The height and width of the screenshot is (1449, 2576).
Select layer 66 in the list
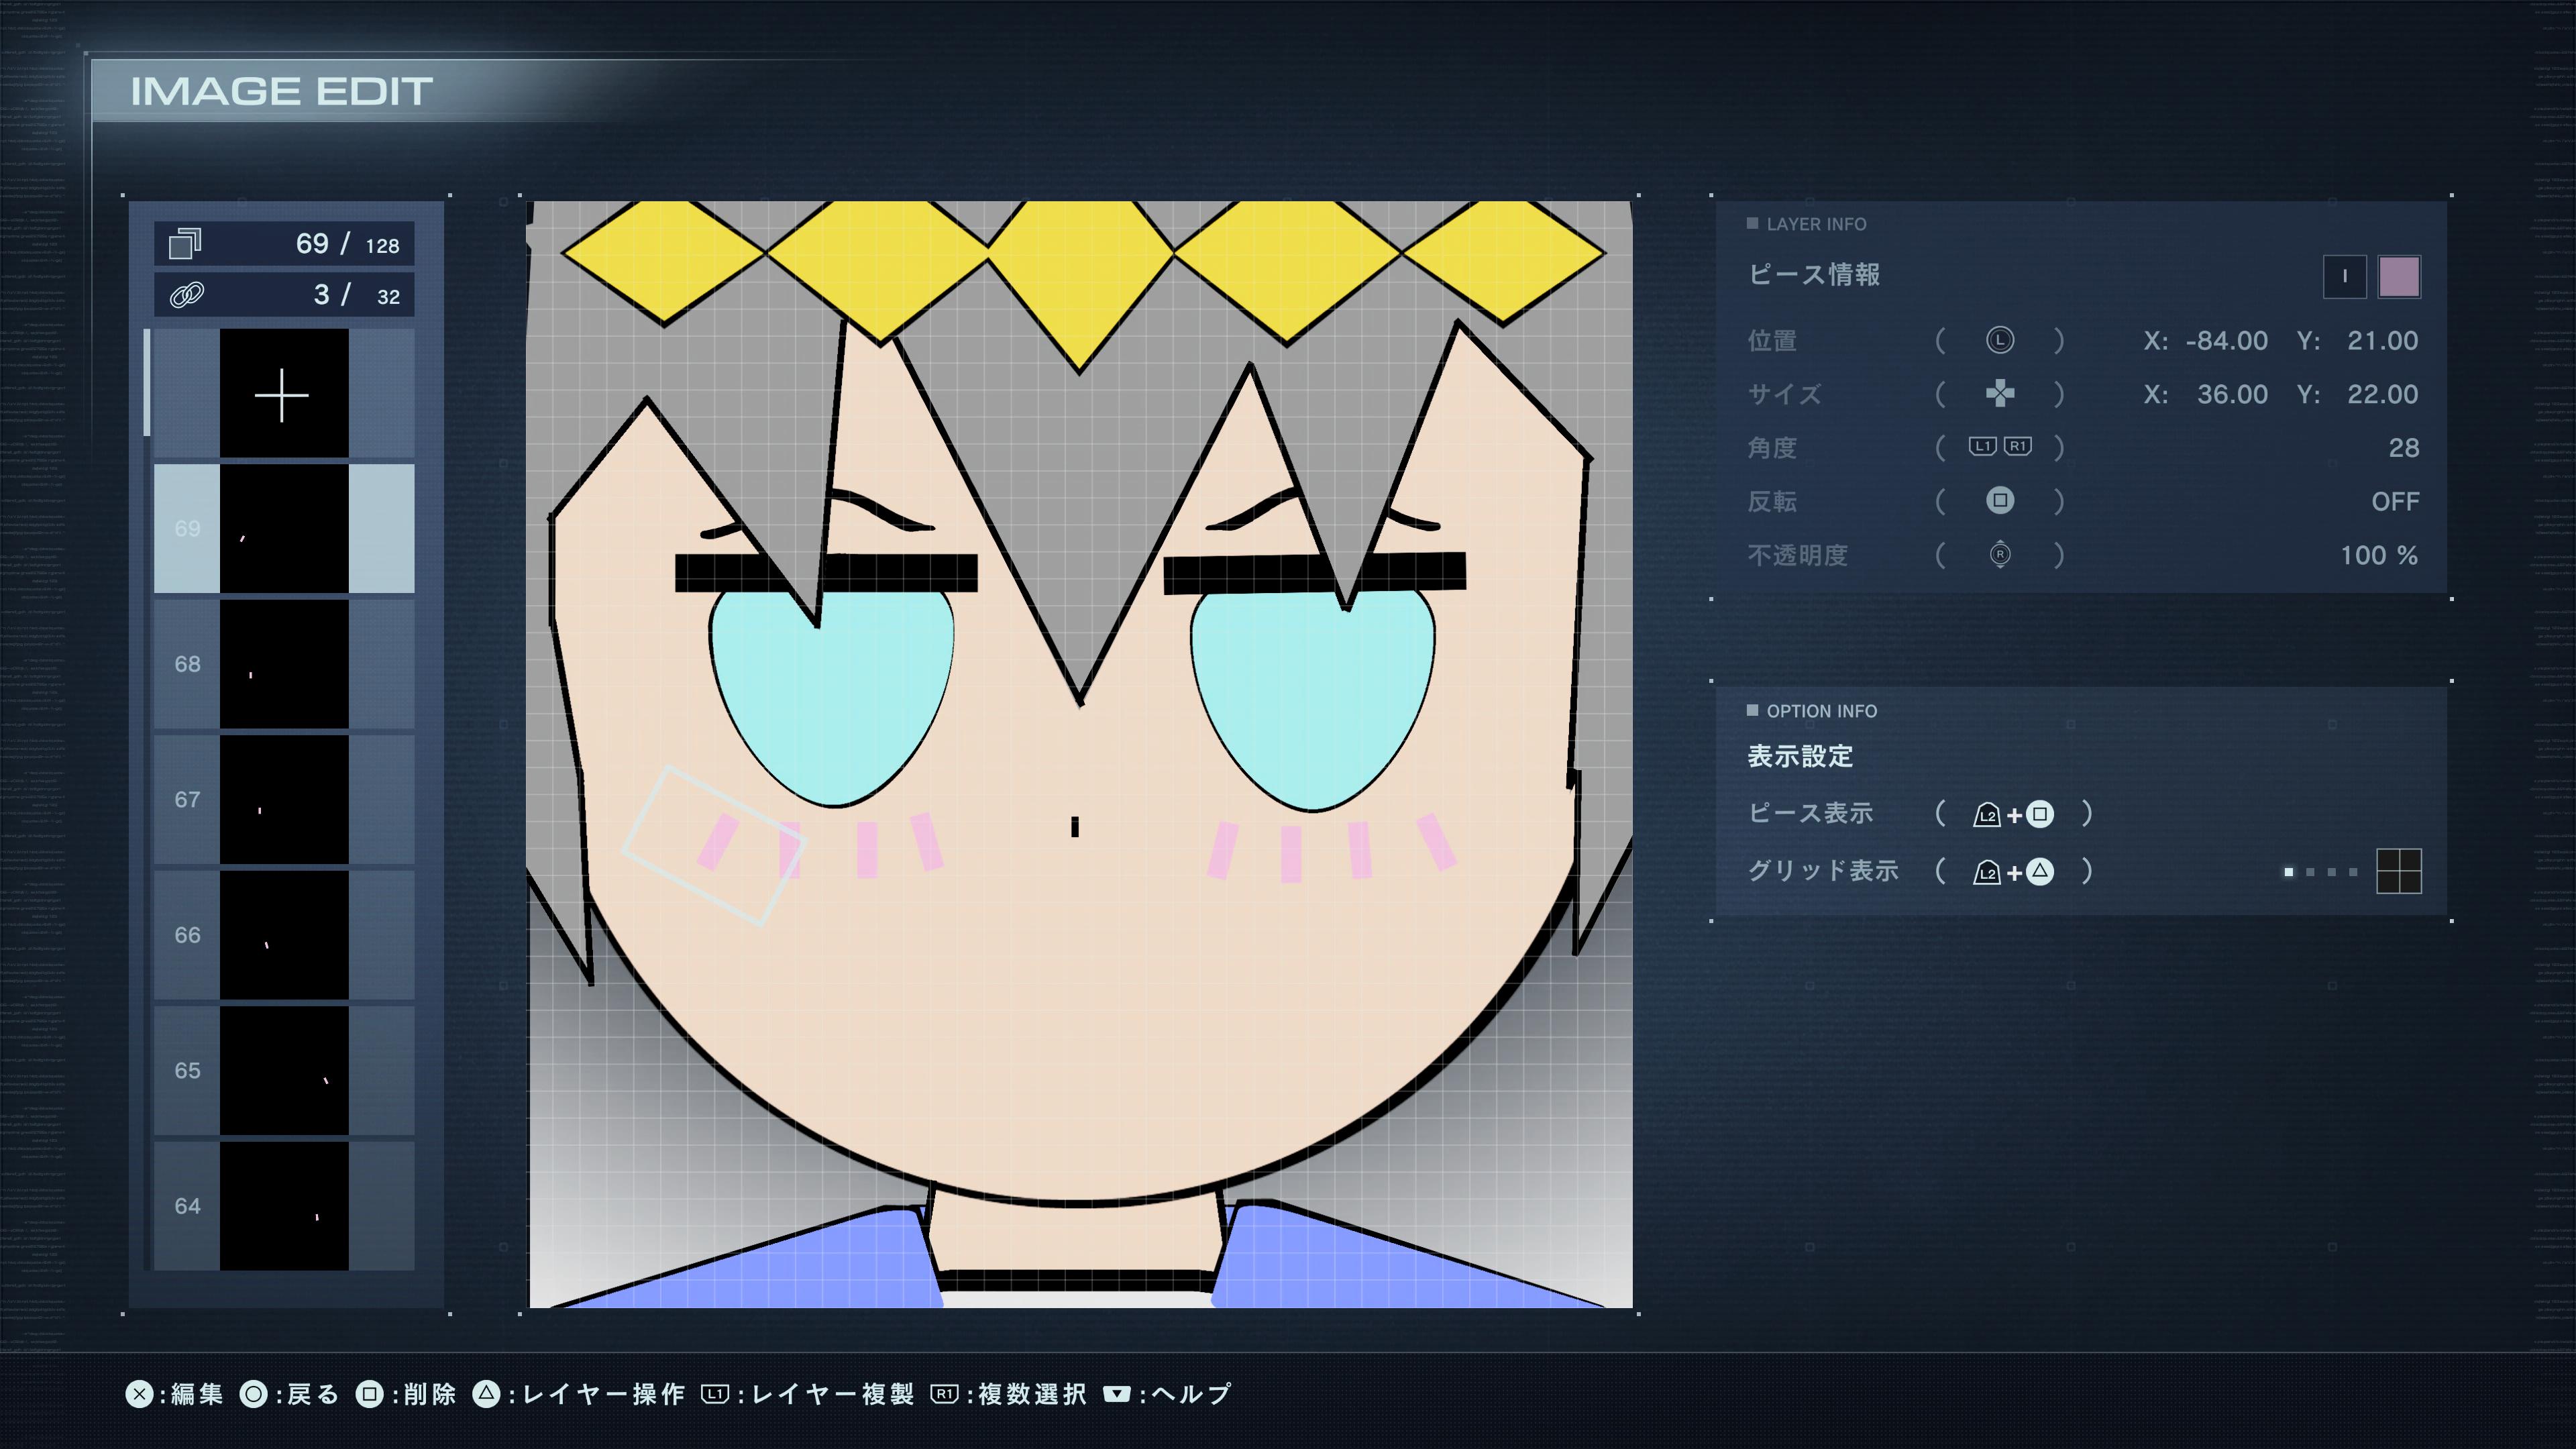(x=284, y=935)
